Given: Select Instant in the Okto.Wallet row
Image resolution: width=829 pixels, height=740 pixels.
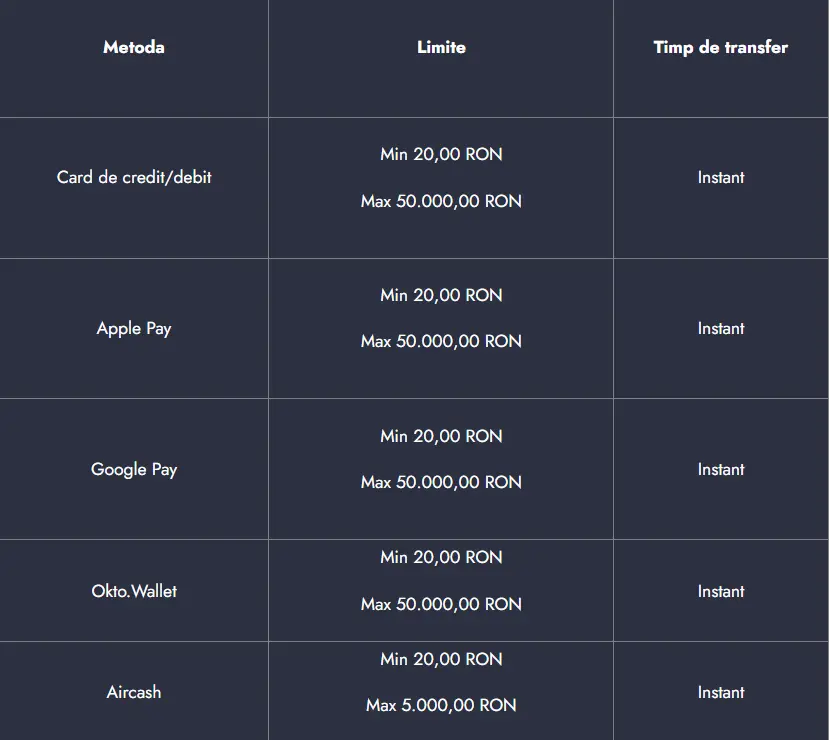Looking at the screenshot, I should (x=721, y=591).
